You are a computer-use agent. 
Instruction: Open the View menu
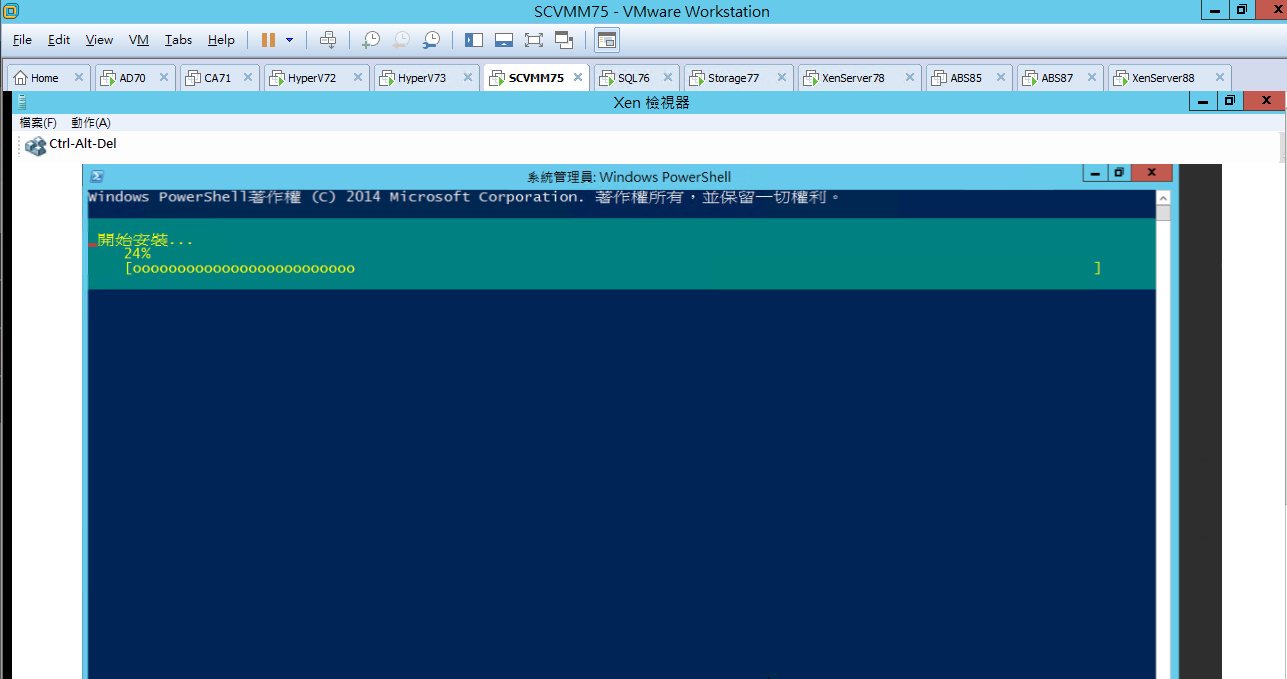[x=99, y=40]
